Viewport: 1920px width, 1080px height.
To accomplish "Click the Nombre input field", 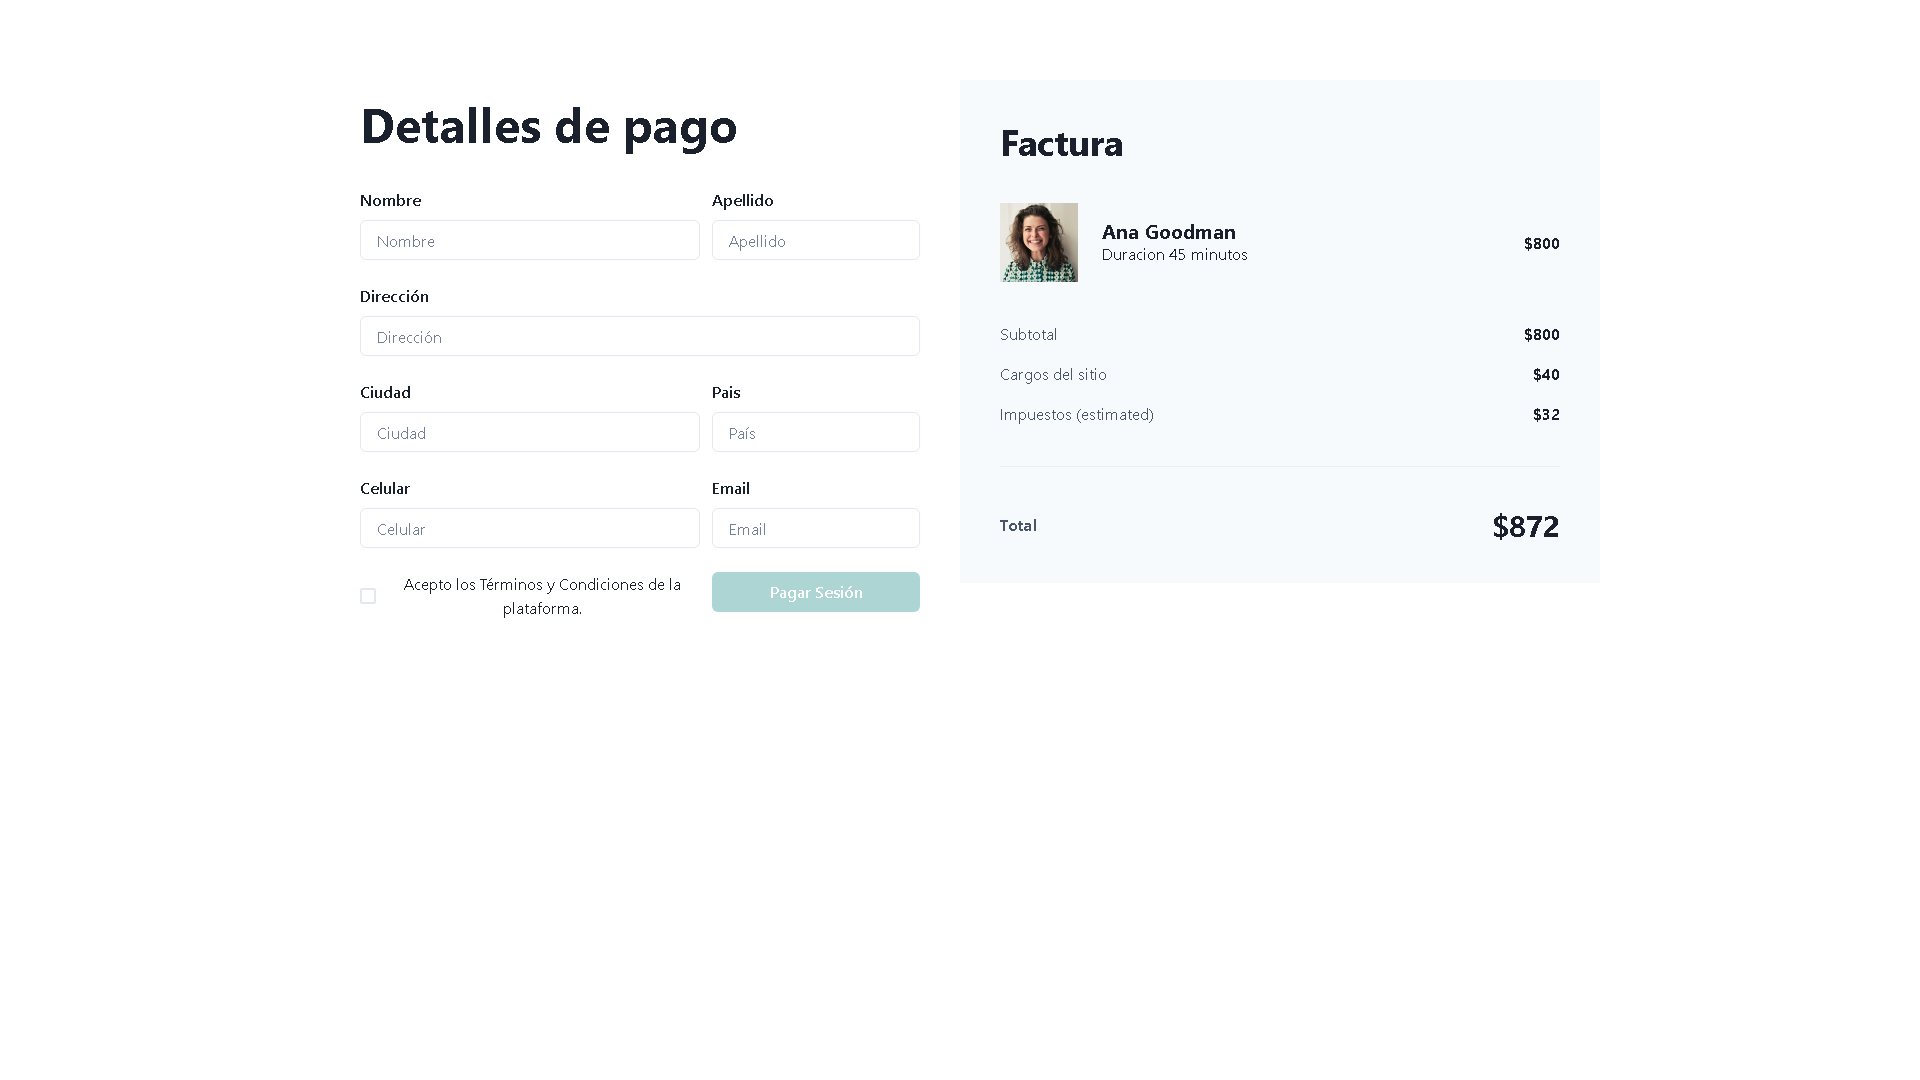I will coord(529,240).
